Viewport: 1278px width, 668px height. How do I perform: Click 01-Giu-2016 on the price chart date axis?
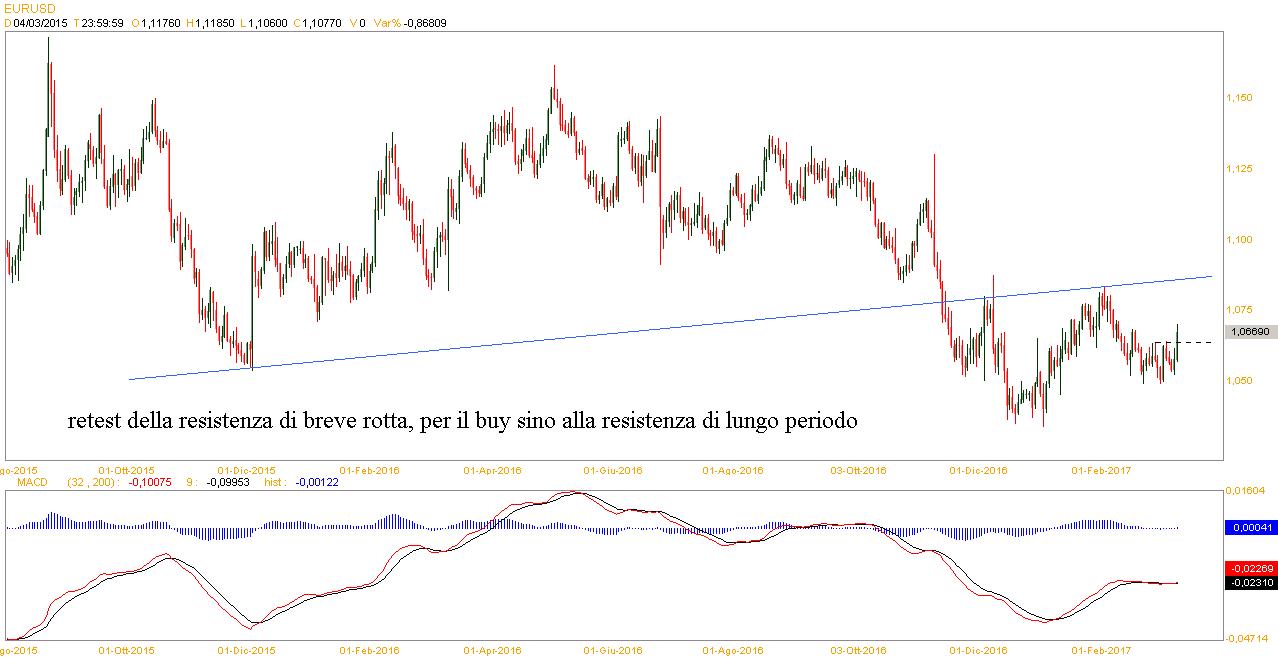[613, 470]
